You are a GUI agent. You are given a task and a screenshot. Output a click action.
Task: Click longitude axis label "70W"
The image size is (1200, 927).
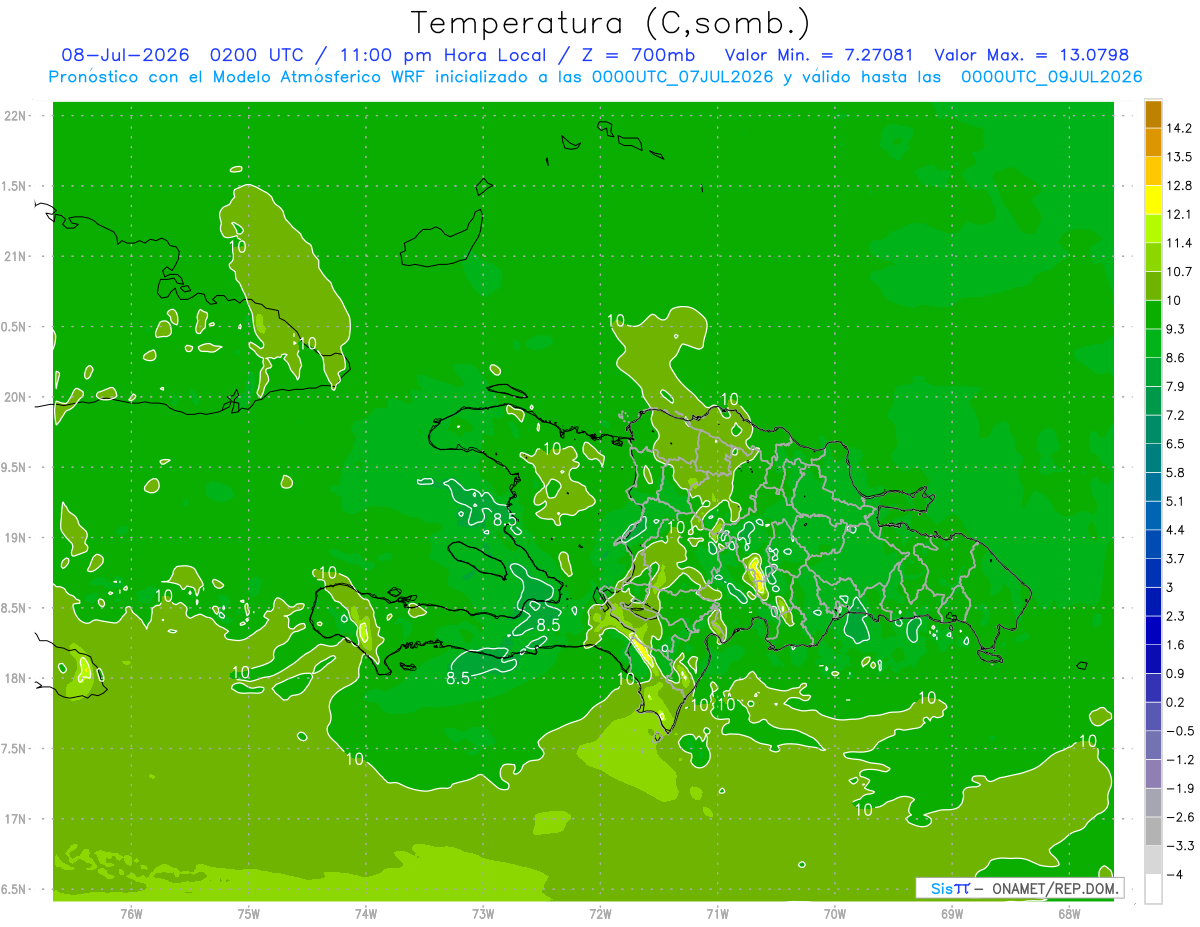click(835, 913)
